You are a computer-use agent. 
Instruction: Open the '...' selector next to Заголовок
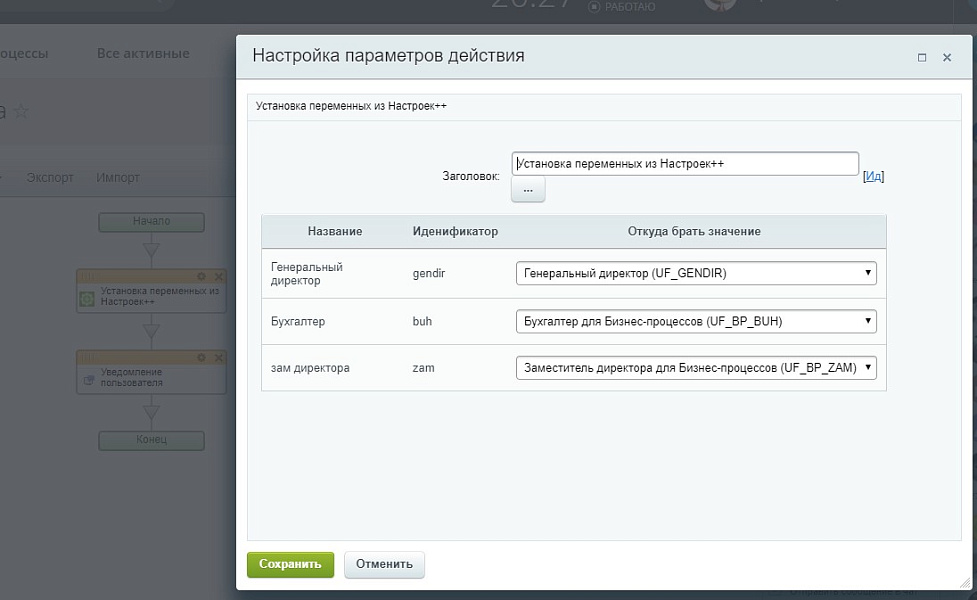pyautogui.click(x=527, y=188)
